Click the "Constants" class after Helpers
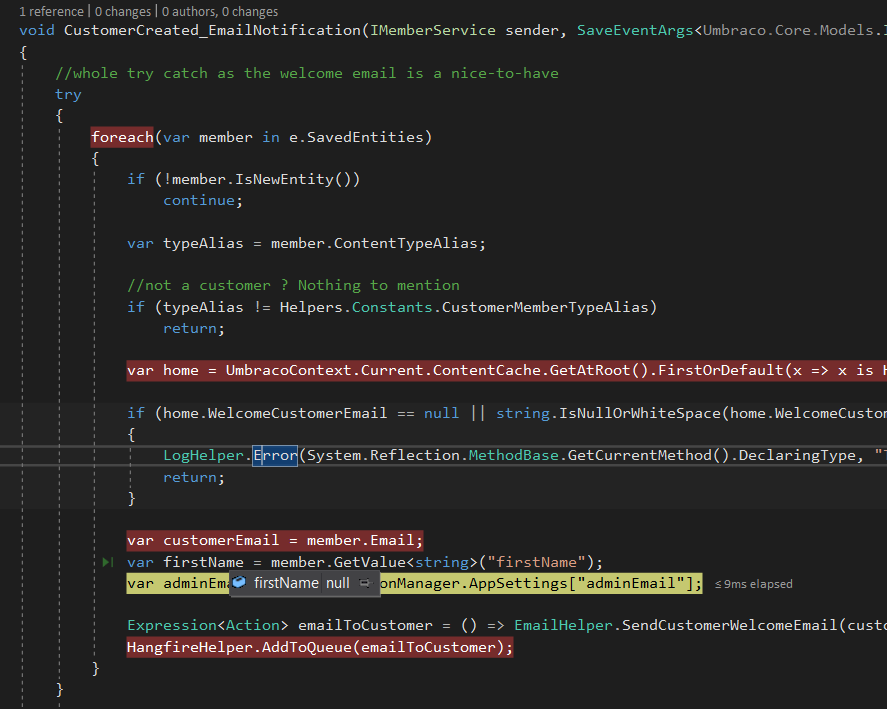Screen dimensions: 887x709 coord(392,307)
